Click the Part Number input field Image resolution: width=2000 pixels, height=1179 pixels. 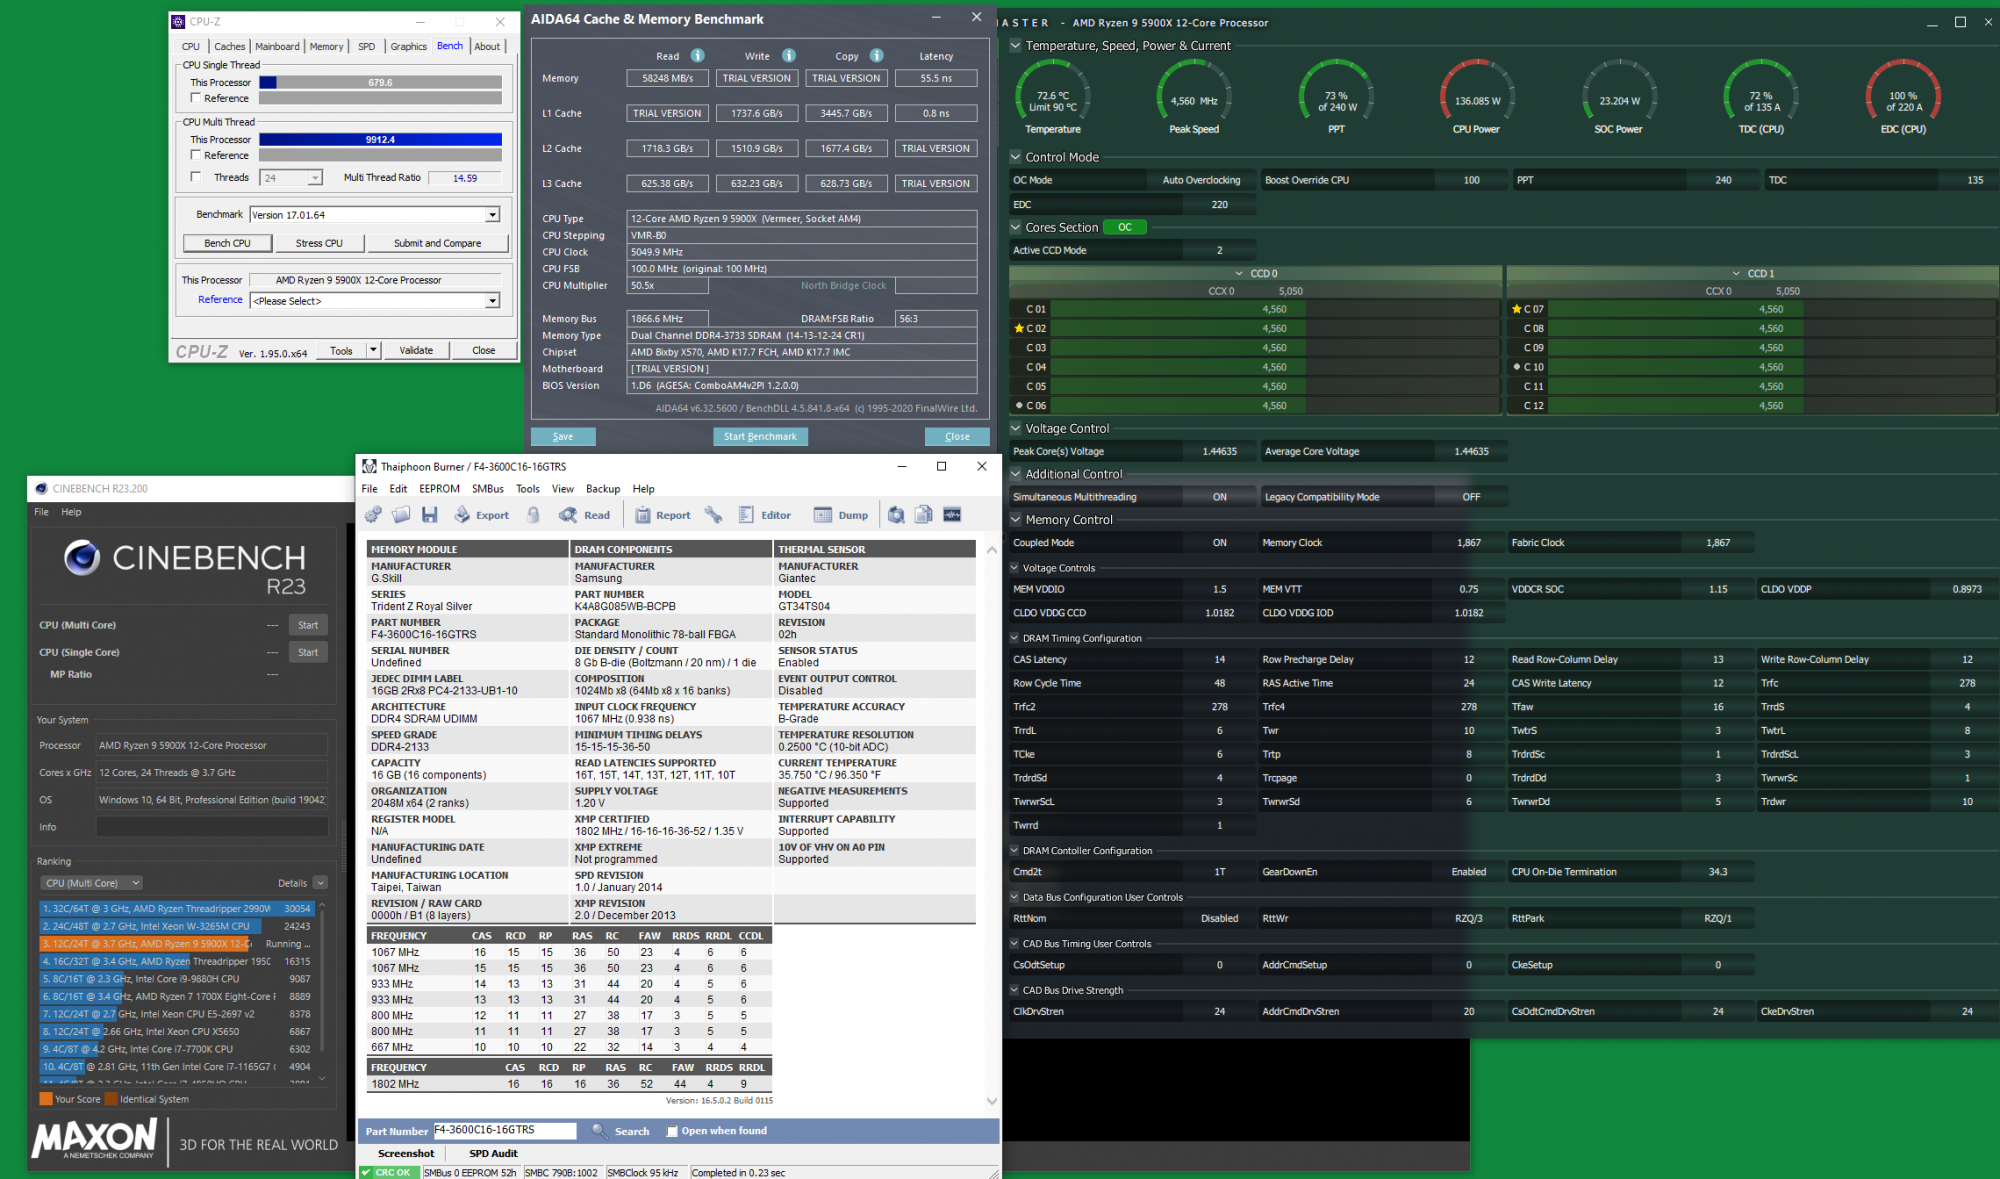504,1131
